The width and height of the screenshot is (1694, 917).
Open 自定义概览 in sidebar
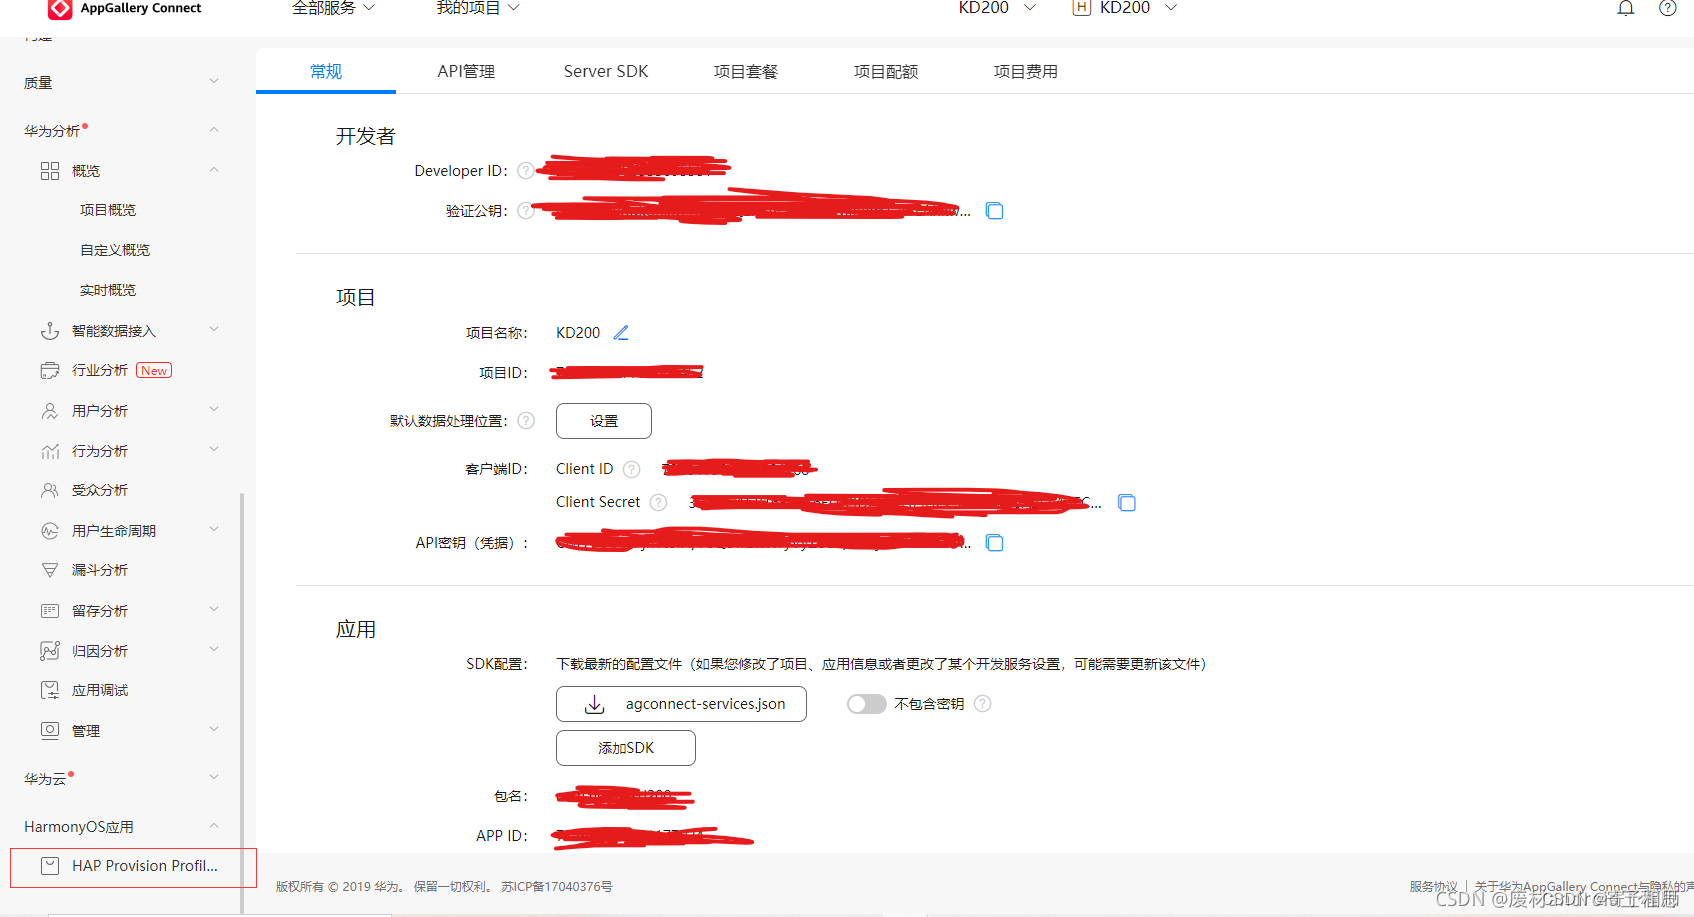(115, 250)
